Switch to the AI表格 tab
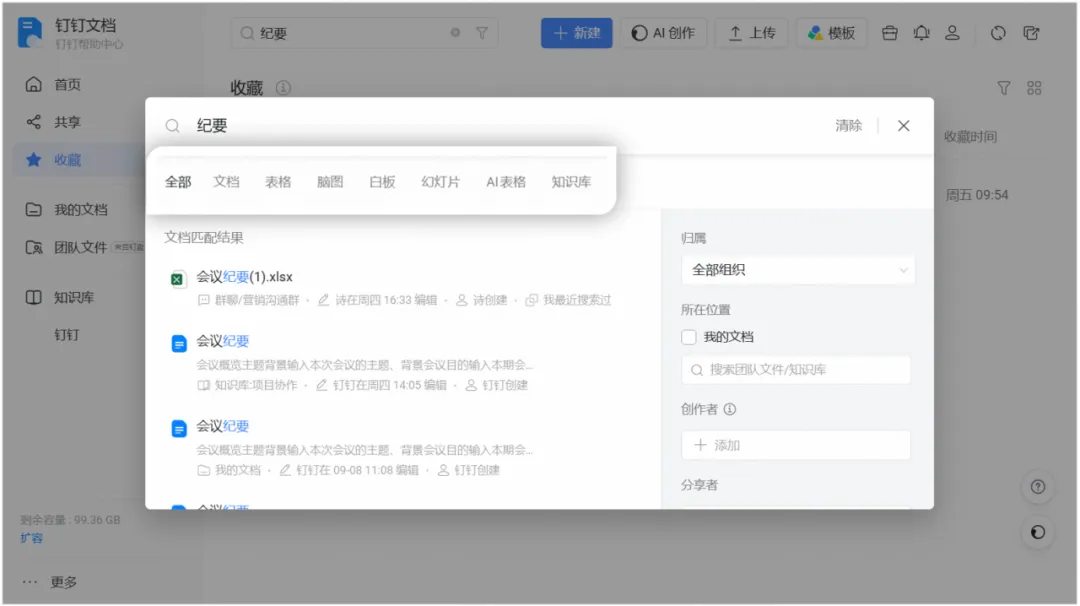The image size is (1080, 606). coord(506,182)
